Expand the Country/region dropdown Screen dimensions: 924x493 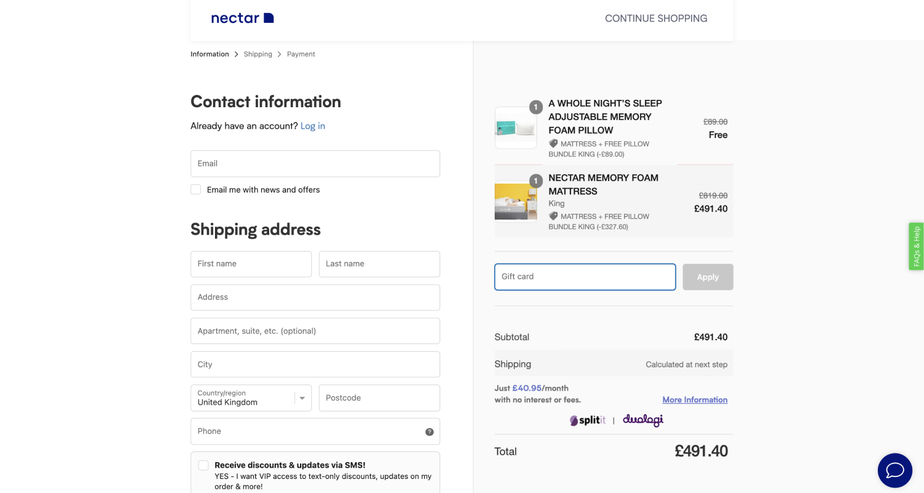coord(301,398)
